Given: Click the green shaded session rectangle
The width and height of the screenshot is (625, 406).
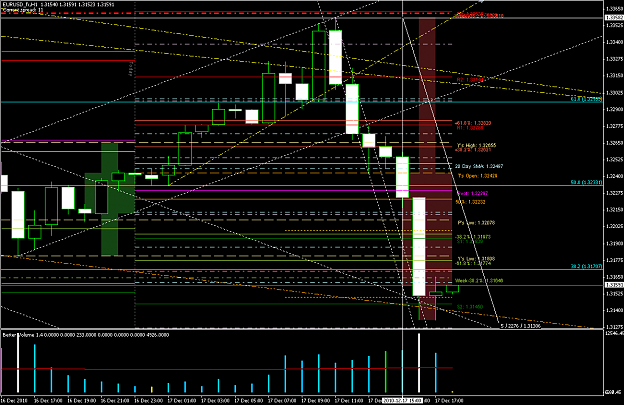Looking at the screenshot, I should [110, 199].
